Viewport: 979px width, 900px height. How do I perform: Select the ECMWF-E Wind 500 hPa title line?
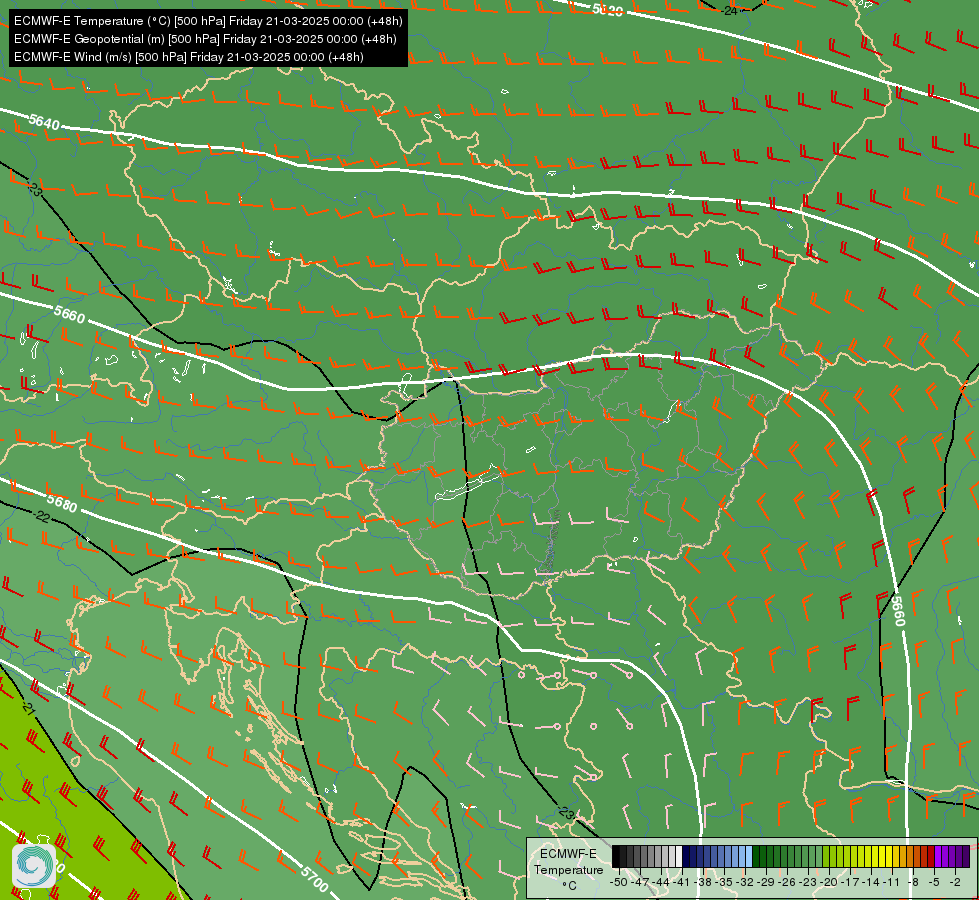[189, 57]
